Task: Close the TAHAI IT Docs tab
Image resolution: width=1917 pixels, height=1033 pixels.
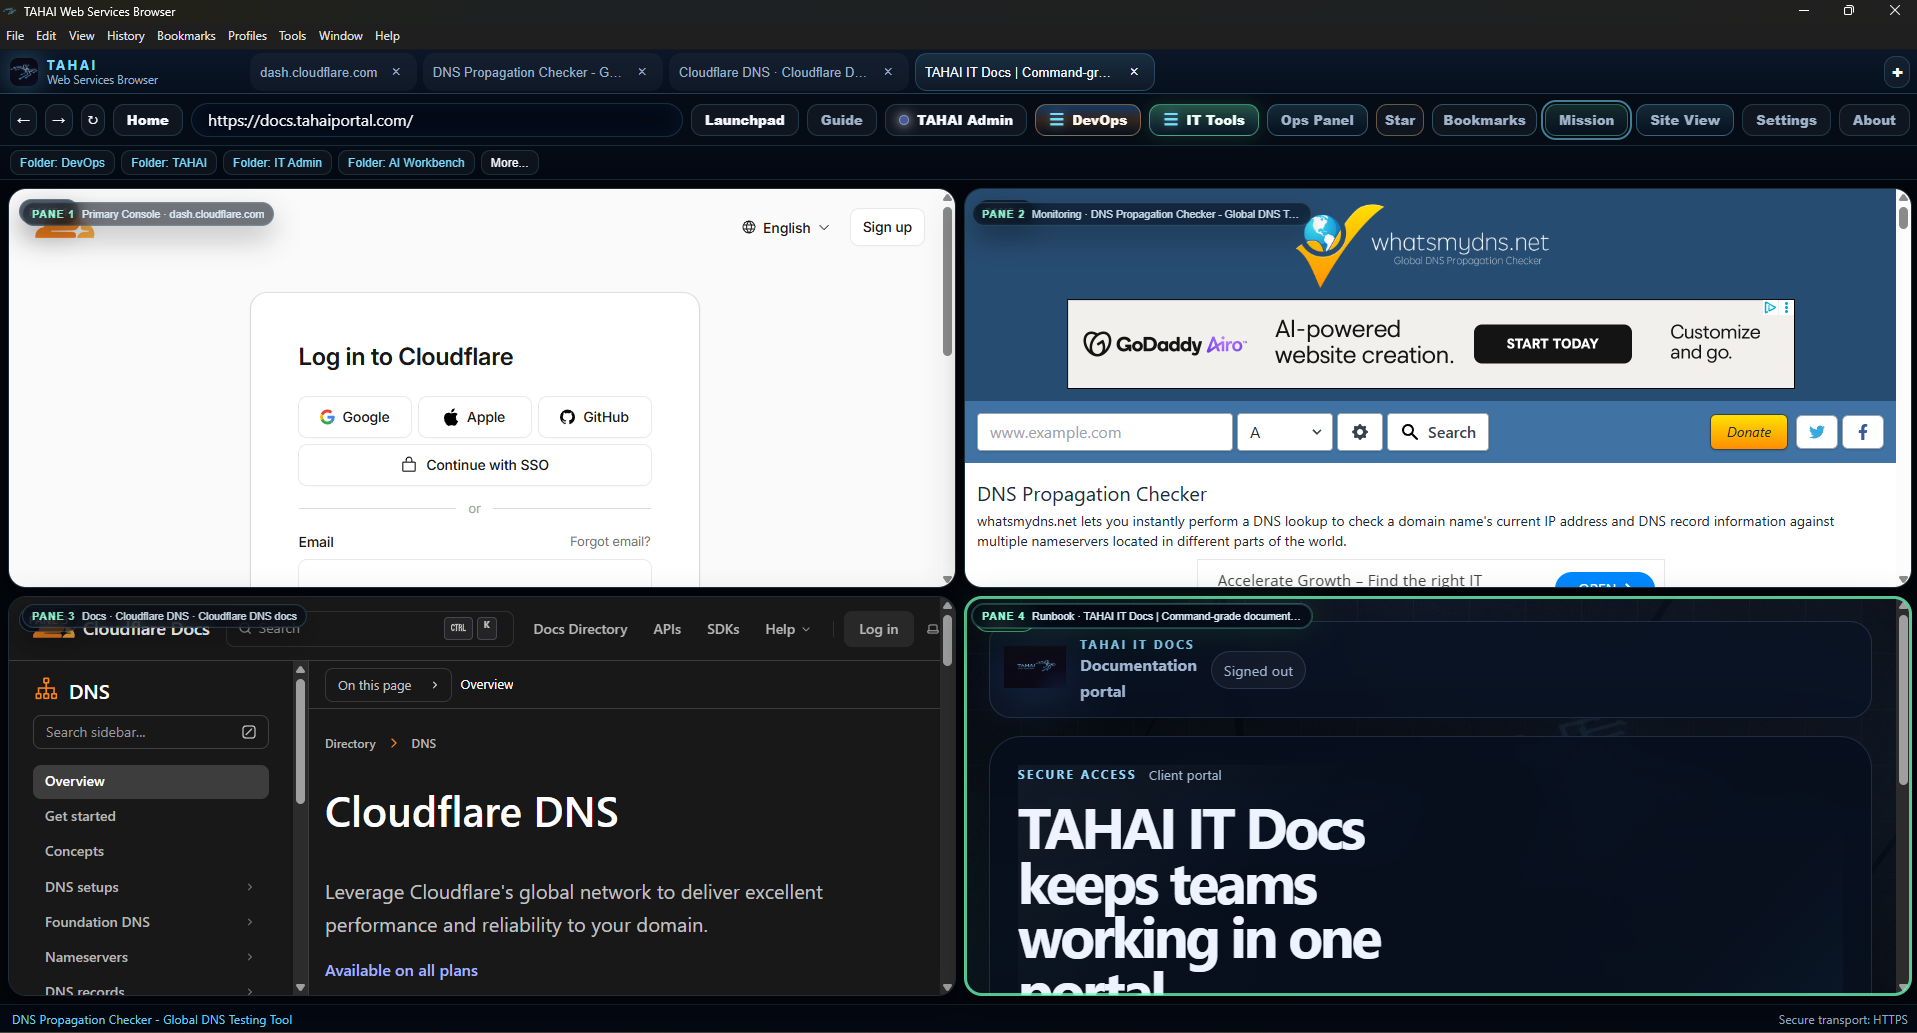Action: pos(1134,72)
